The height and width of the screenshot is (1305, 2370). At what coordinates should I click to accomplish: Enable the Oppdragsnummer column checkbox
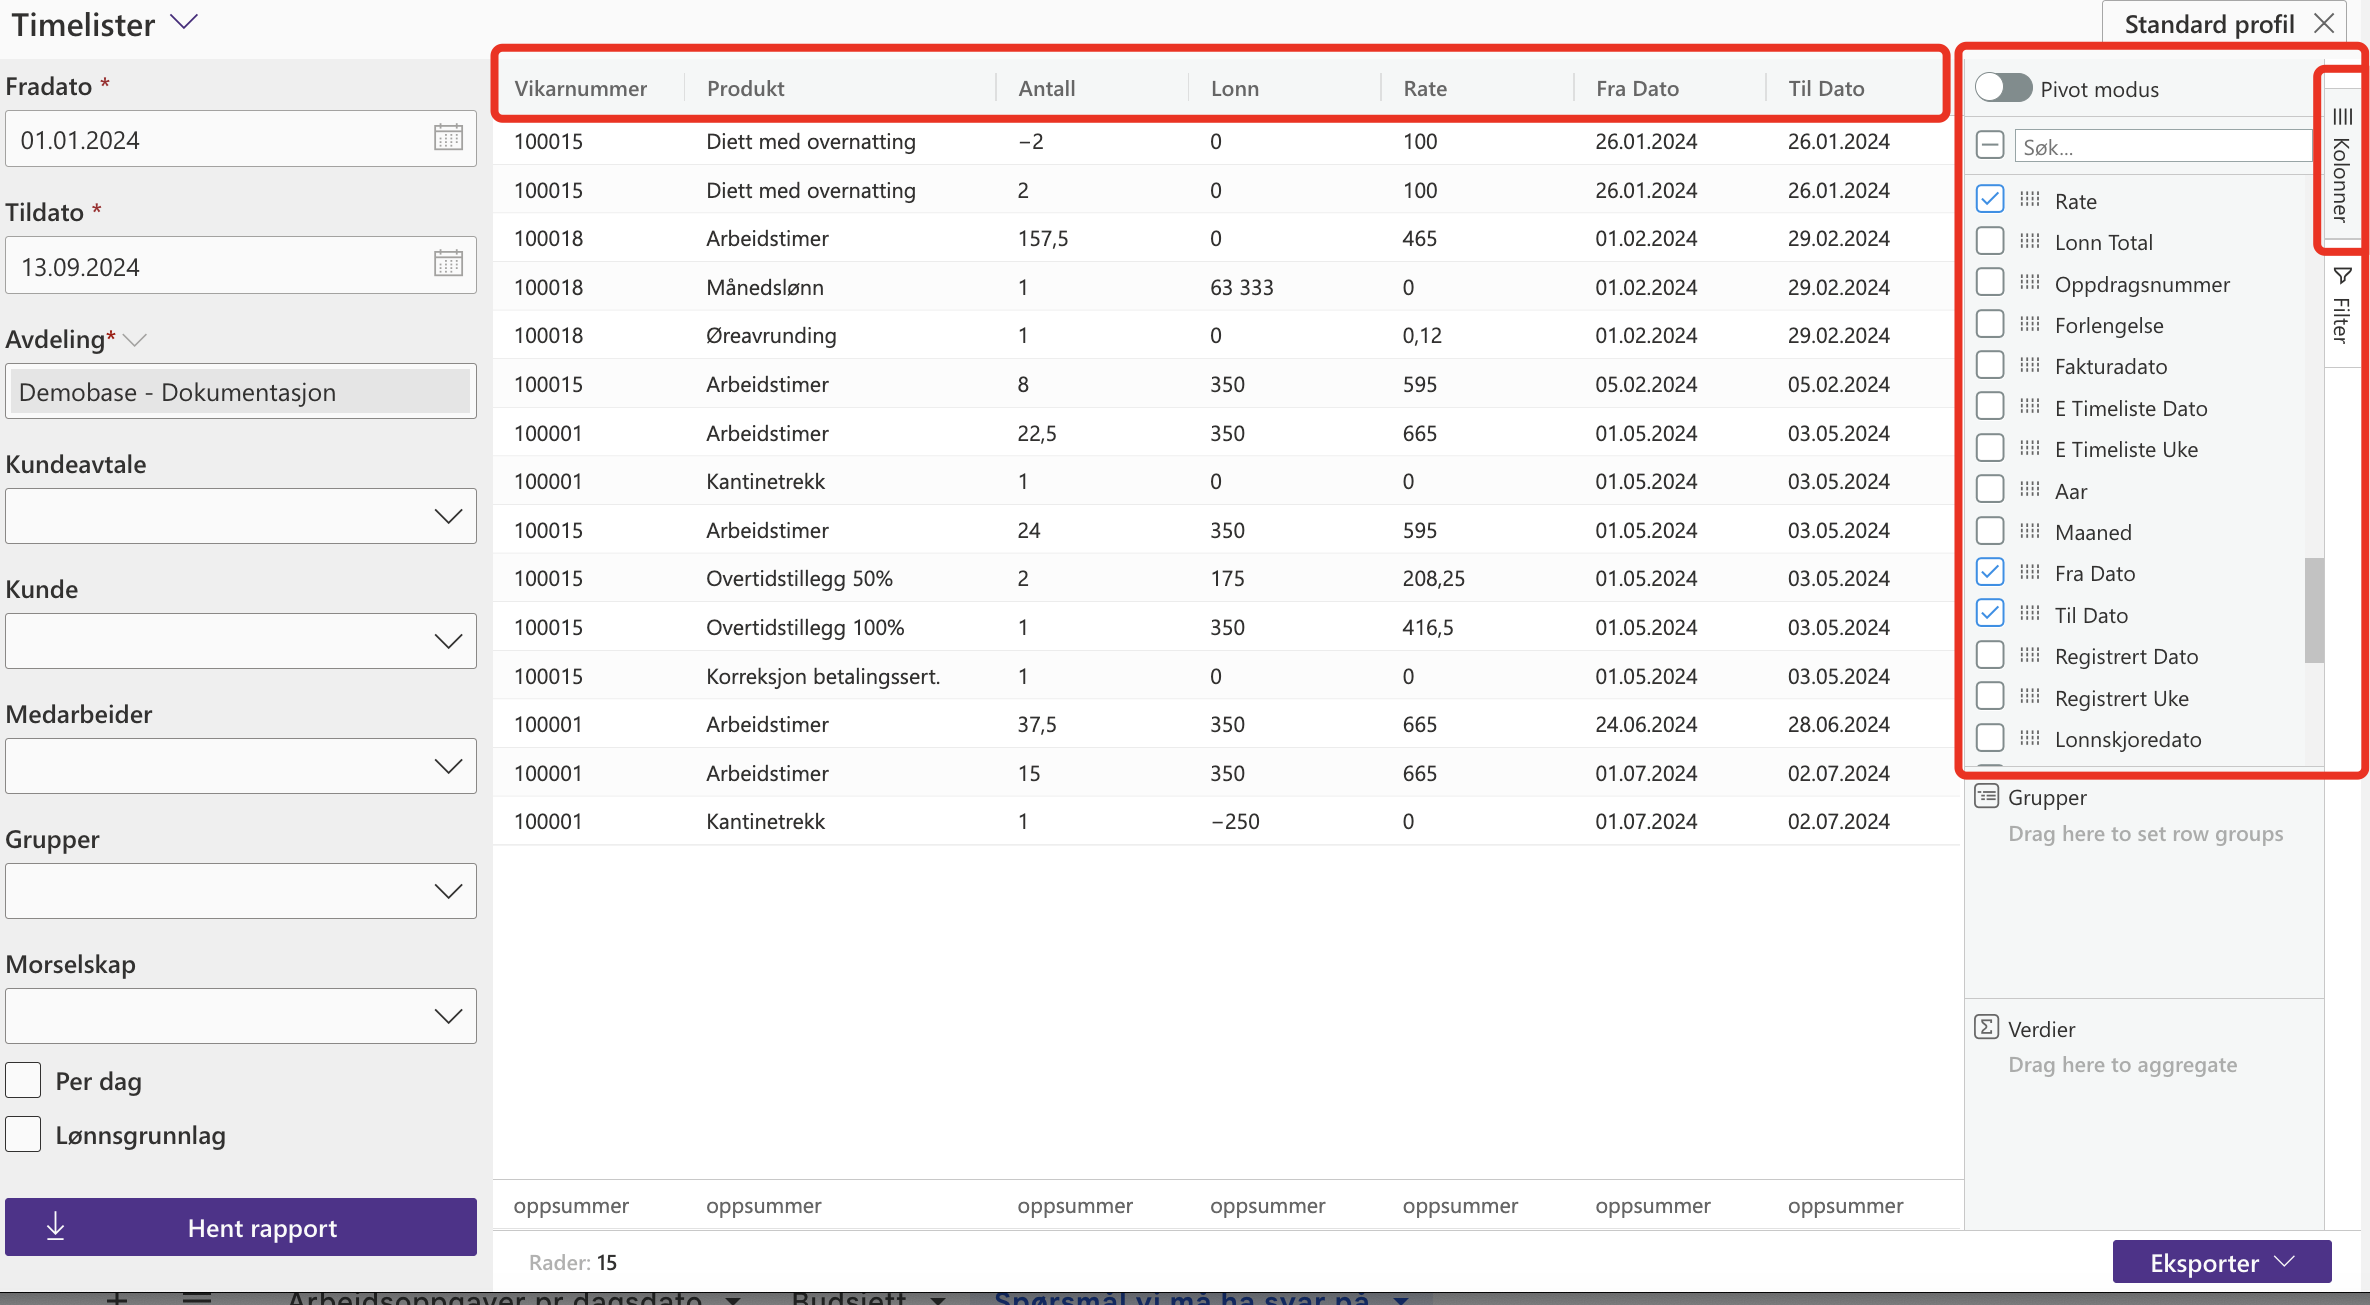(x=1990, y=282)
